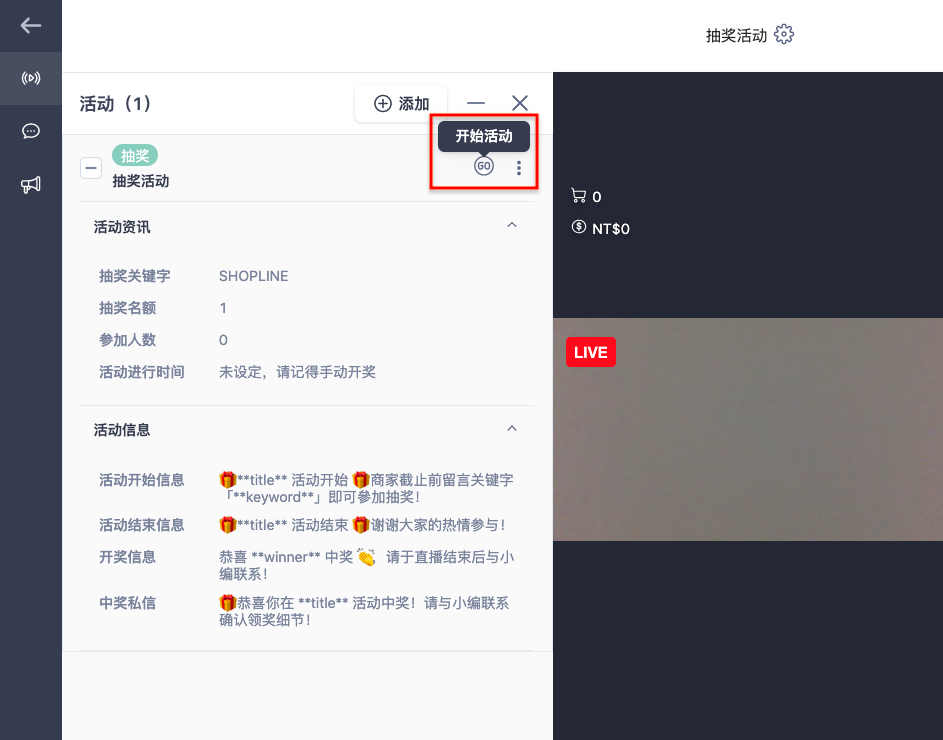The height and width of the screenshot is (740, 943).
Task: Click the 活动（1） panel title
Action: 115,103
